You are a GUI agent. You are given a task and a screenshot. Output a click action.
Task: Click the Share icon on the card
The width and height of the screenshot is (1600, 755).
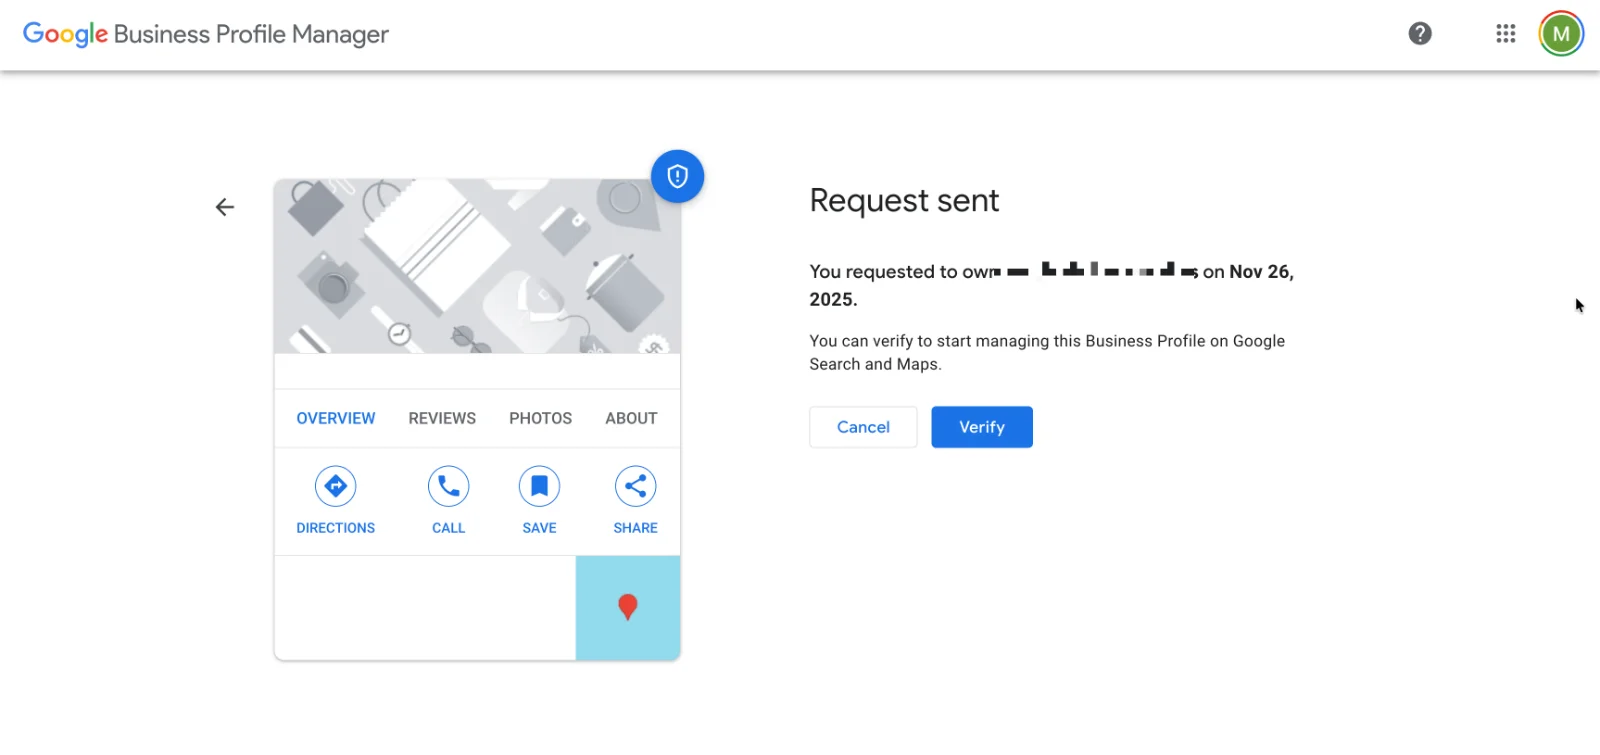coord(635,487)
